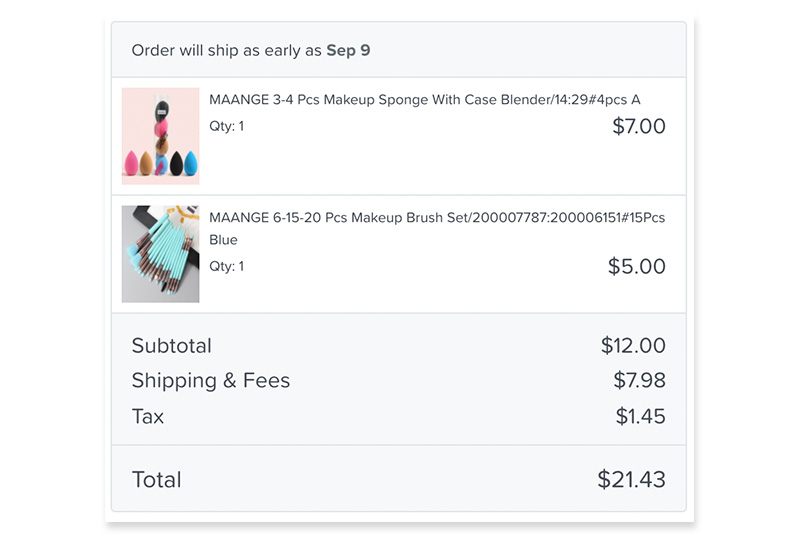This screenshot has width=800, height=536.
Task: Click the Shipping & Fees label
Action: pyautogui.click(x=211, y=381)
